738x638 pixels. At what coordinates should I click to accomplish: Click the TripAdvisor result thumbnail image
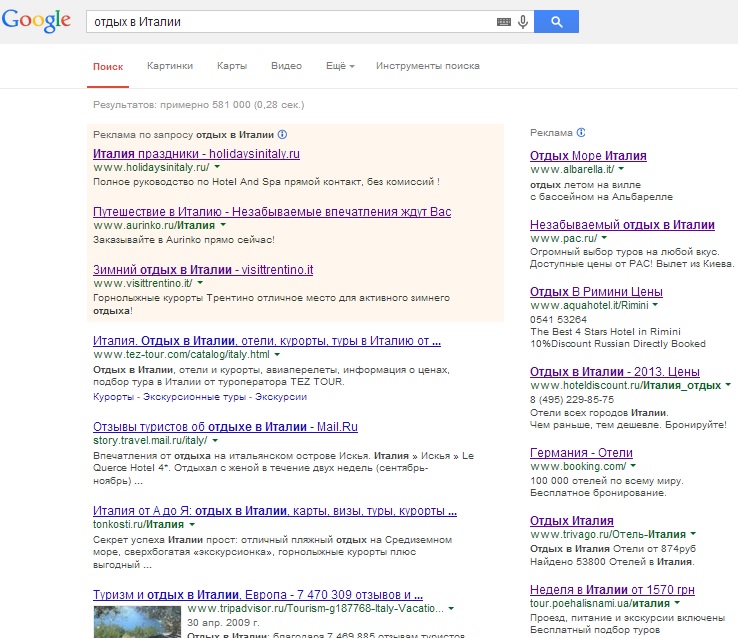[137, 622]
